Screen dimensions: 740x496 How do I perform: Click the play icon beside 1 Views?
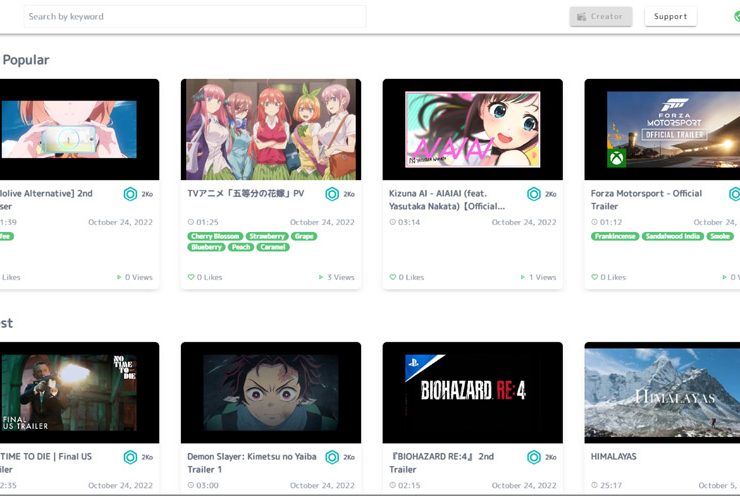pyautogui.click(x=522, y=277)
